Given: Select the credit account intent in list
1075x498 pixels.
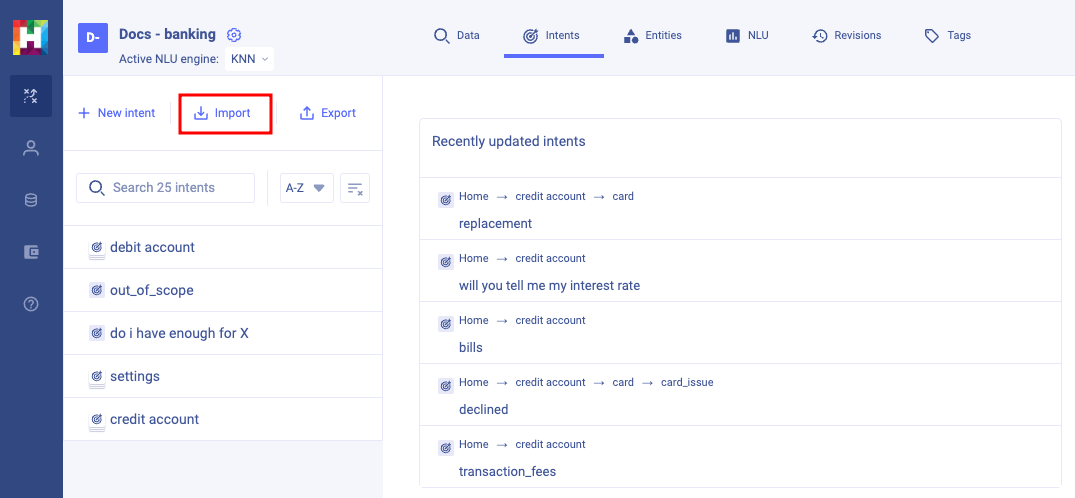Looking at the screenshot, I should [x=154, y=419].
